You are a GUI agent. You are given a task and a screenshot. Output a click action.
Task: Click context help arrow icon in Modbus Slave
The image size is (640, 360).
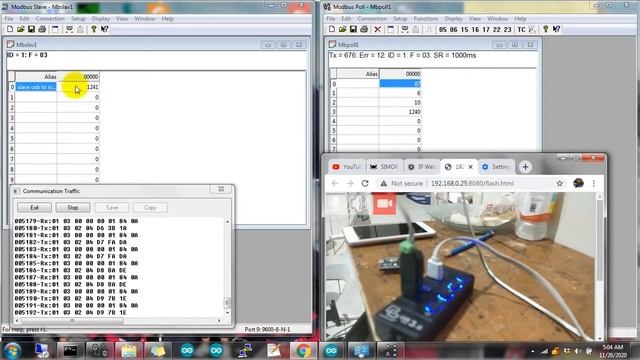tap(104, 29)
